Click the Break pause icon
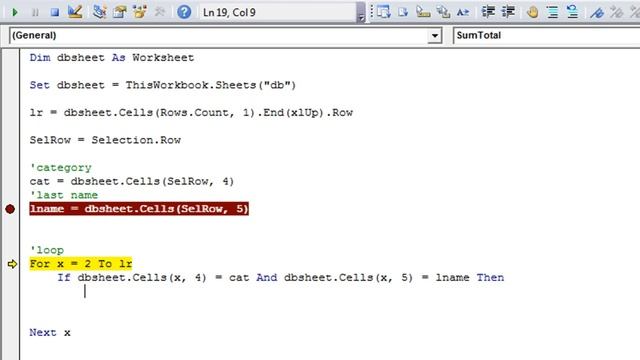The width and height of the screenshot is (640, 360). coord(36,12)
